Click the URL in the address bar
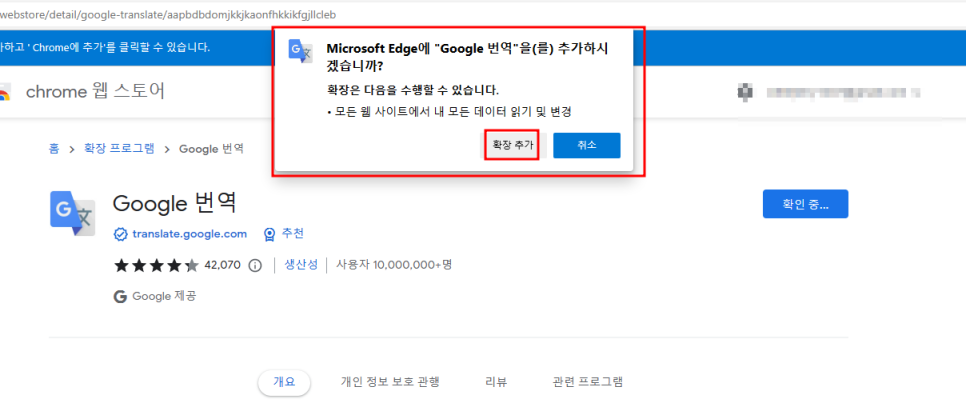Viewport: 966px width, 419px height. click(168, 14)
